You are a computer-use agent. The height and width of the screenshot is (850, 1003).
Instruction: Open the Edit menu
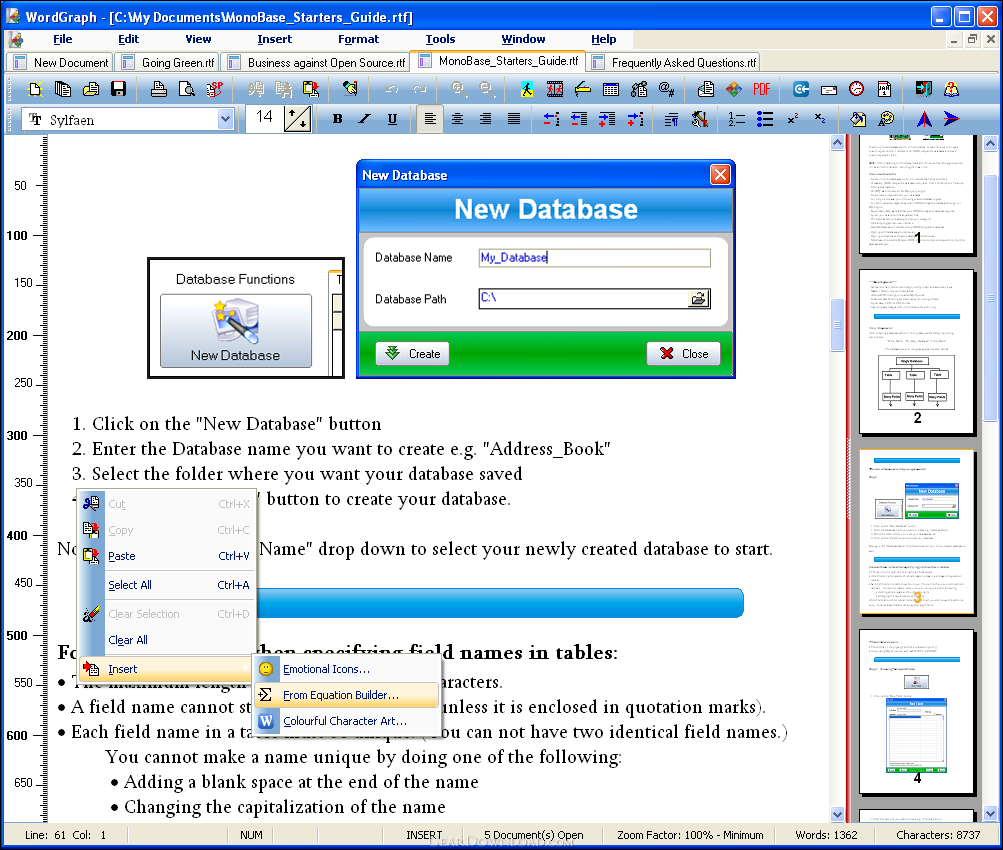pos(129,39)
